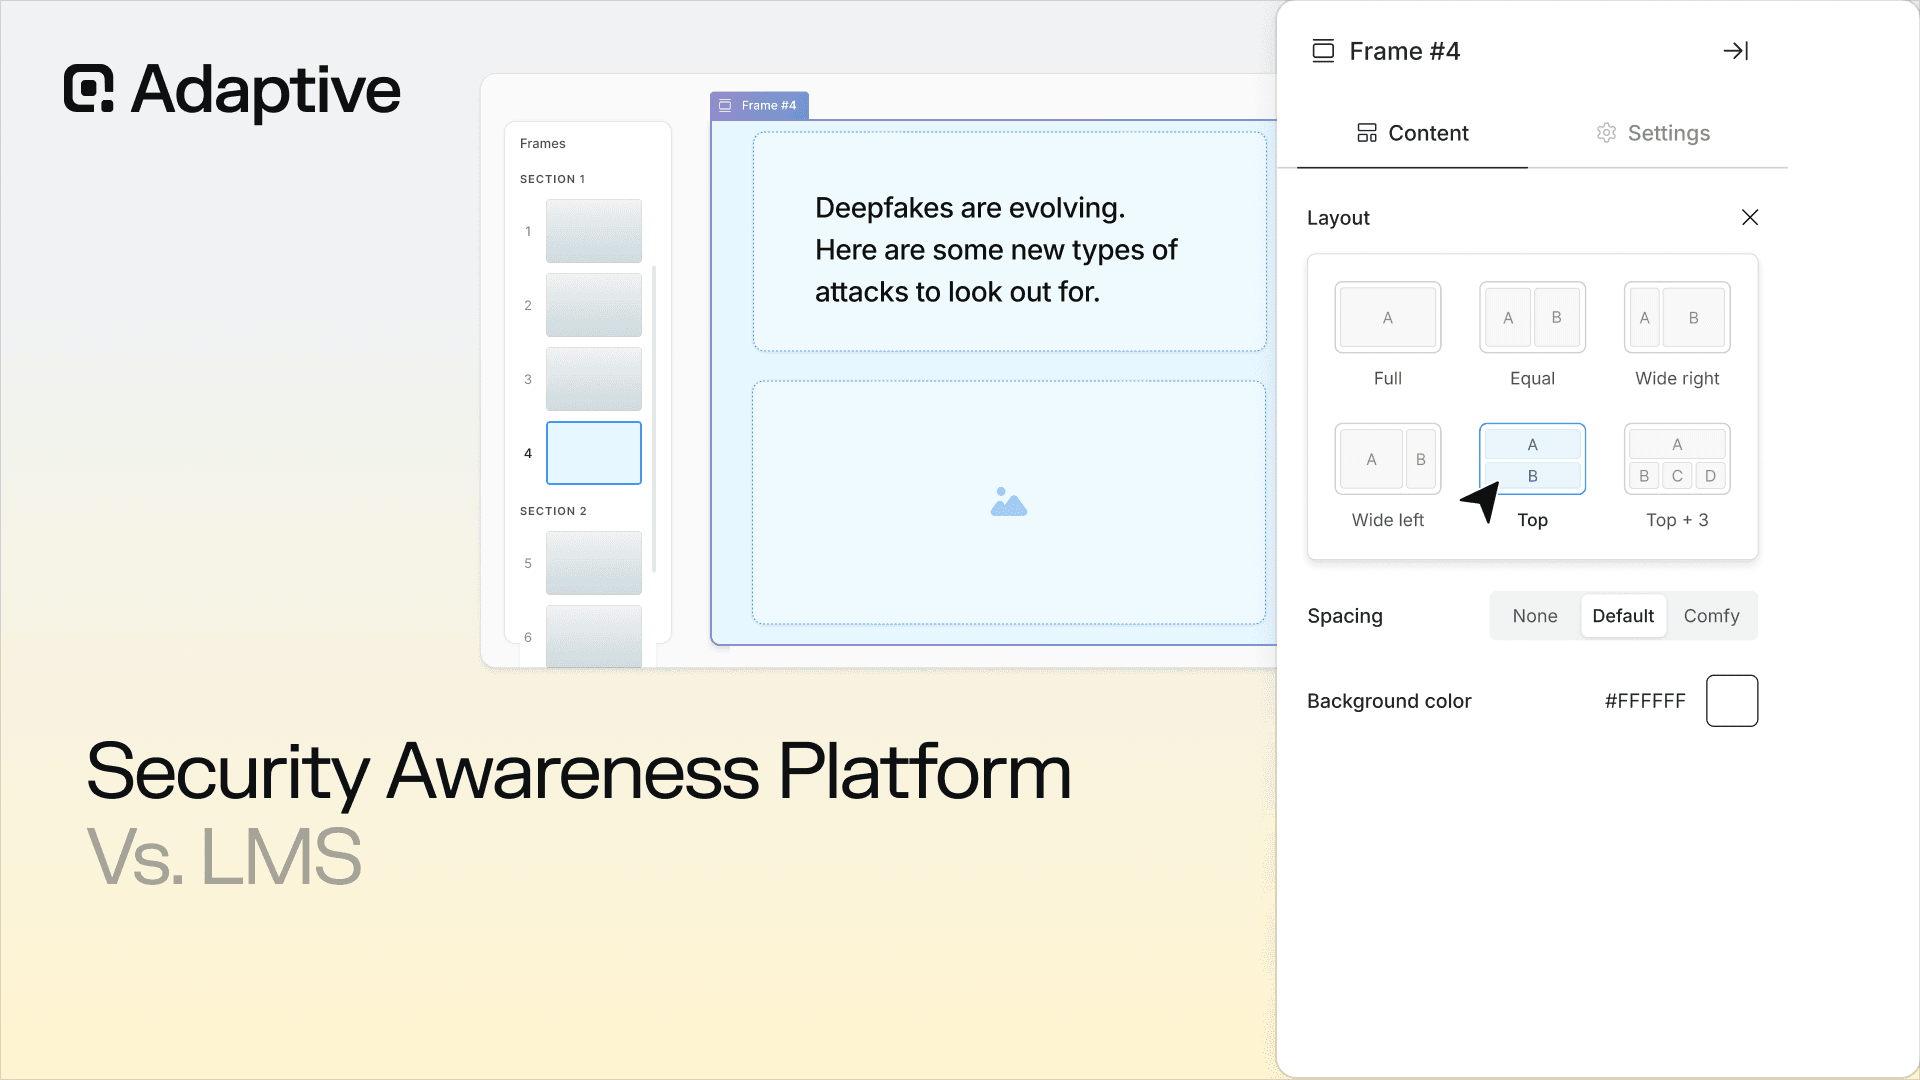Click the Content tab layout icon
Image resolution: width=1920 pixels, height=1080 pixels.
click(x=1367, y=133)
